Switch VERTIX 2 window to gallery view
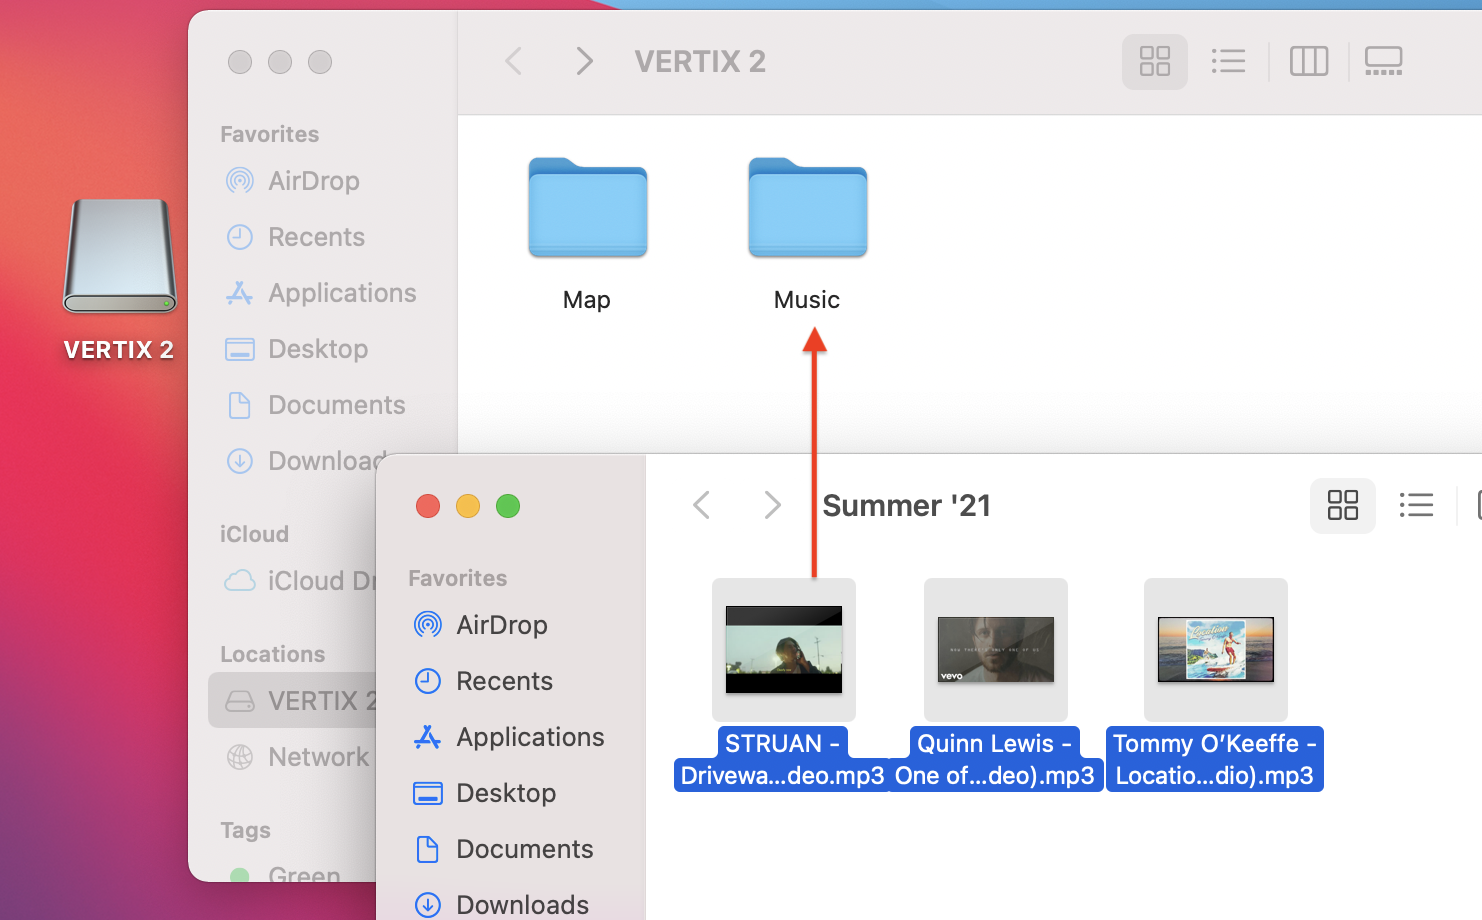 pos(1383,62)
